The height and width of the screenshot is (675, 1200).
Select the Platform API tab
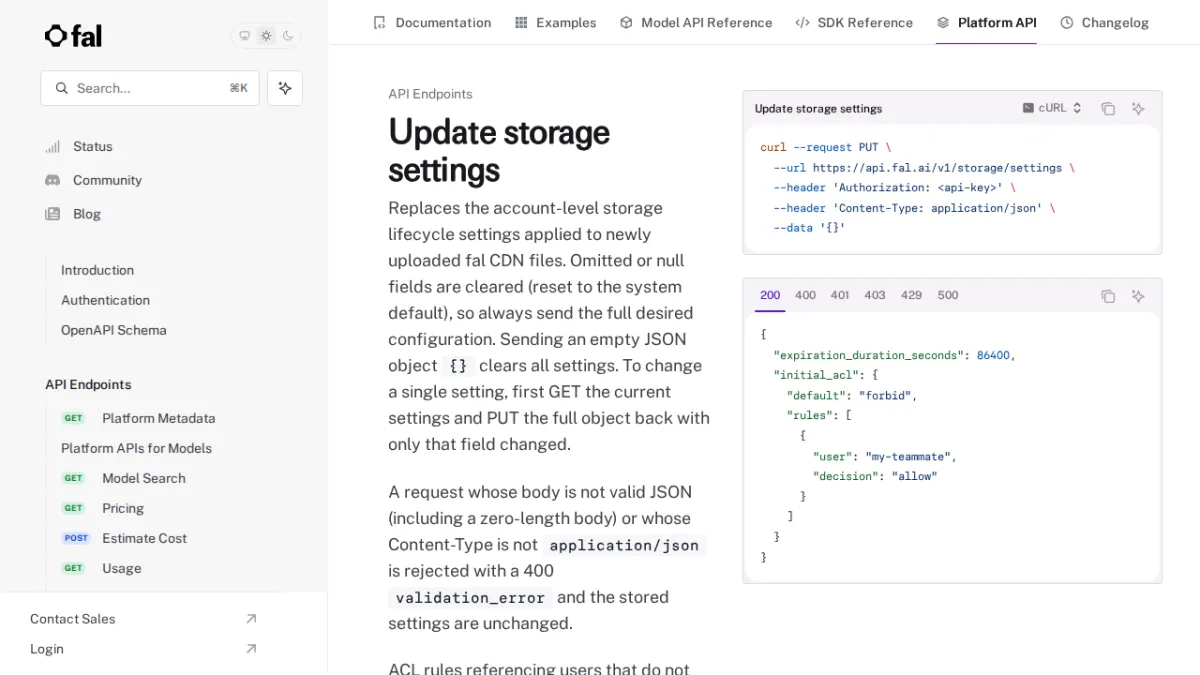986,22
